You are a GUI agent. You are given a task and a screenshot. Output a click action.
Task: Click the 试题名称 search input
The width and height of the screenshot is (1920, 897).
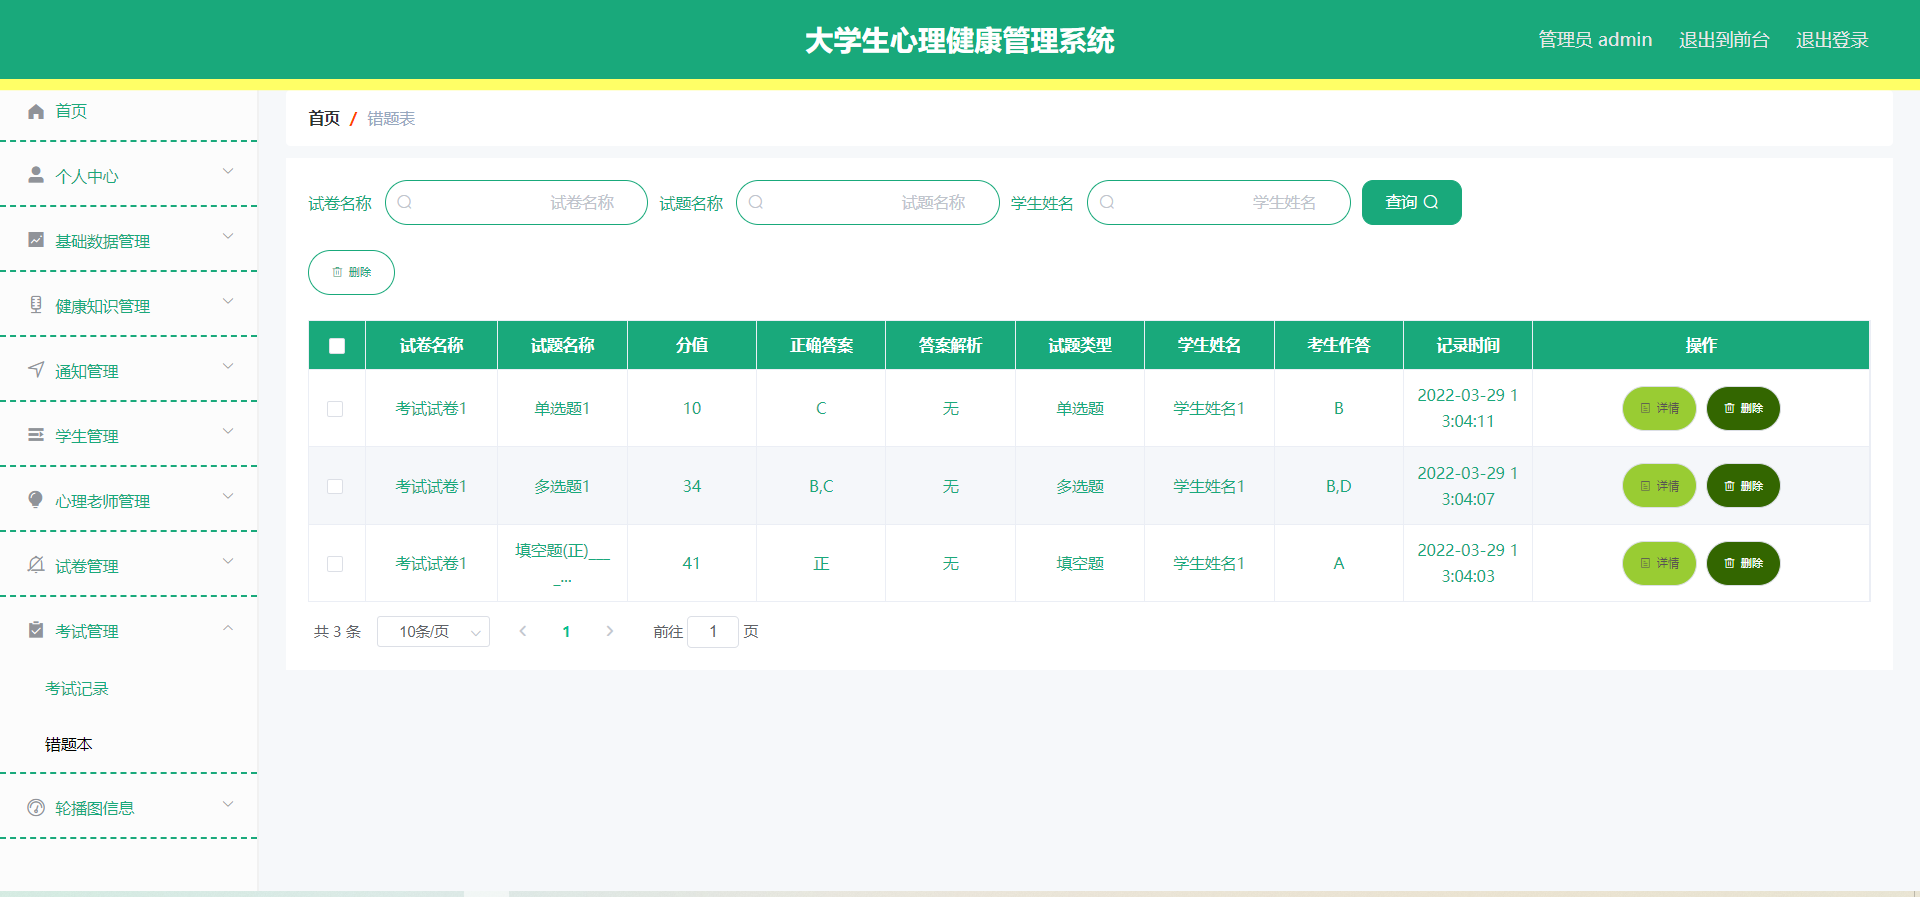(x=867, y=202)
